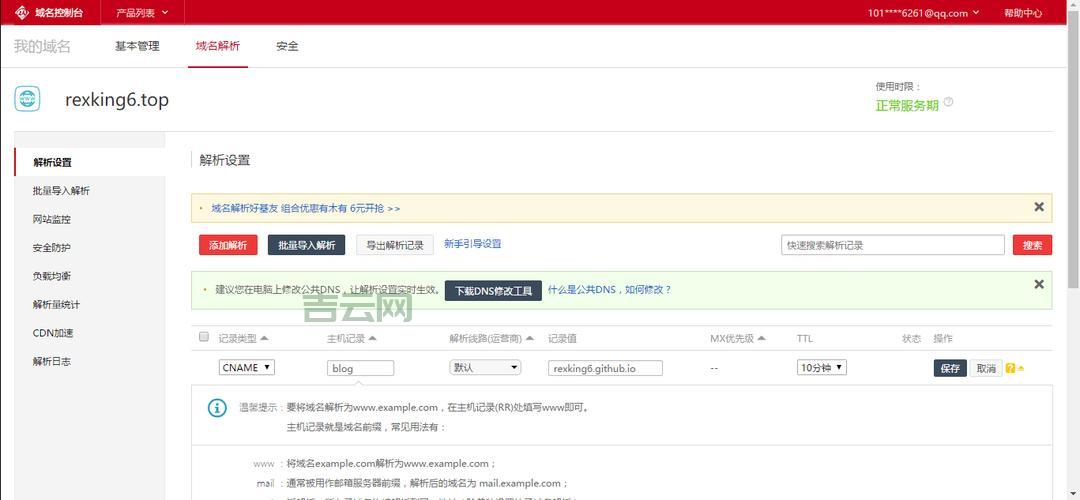Click the 主机记录 field containing blog

point(361,368)
